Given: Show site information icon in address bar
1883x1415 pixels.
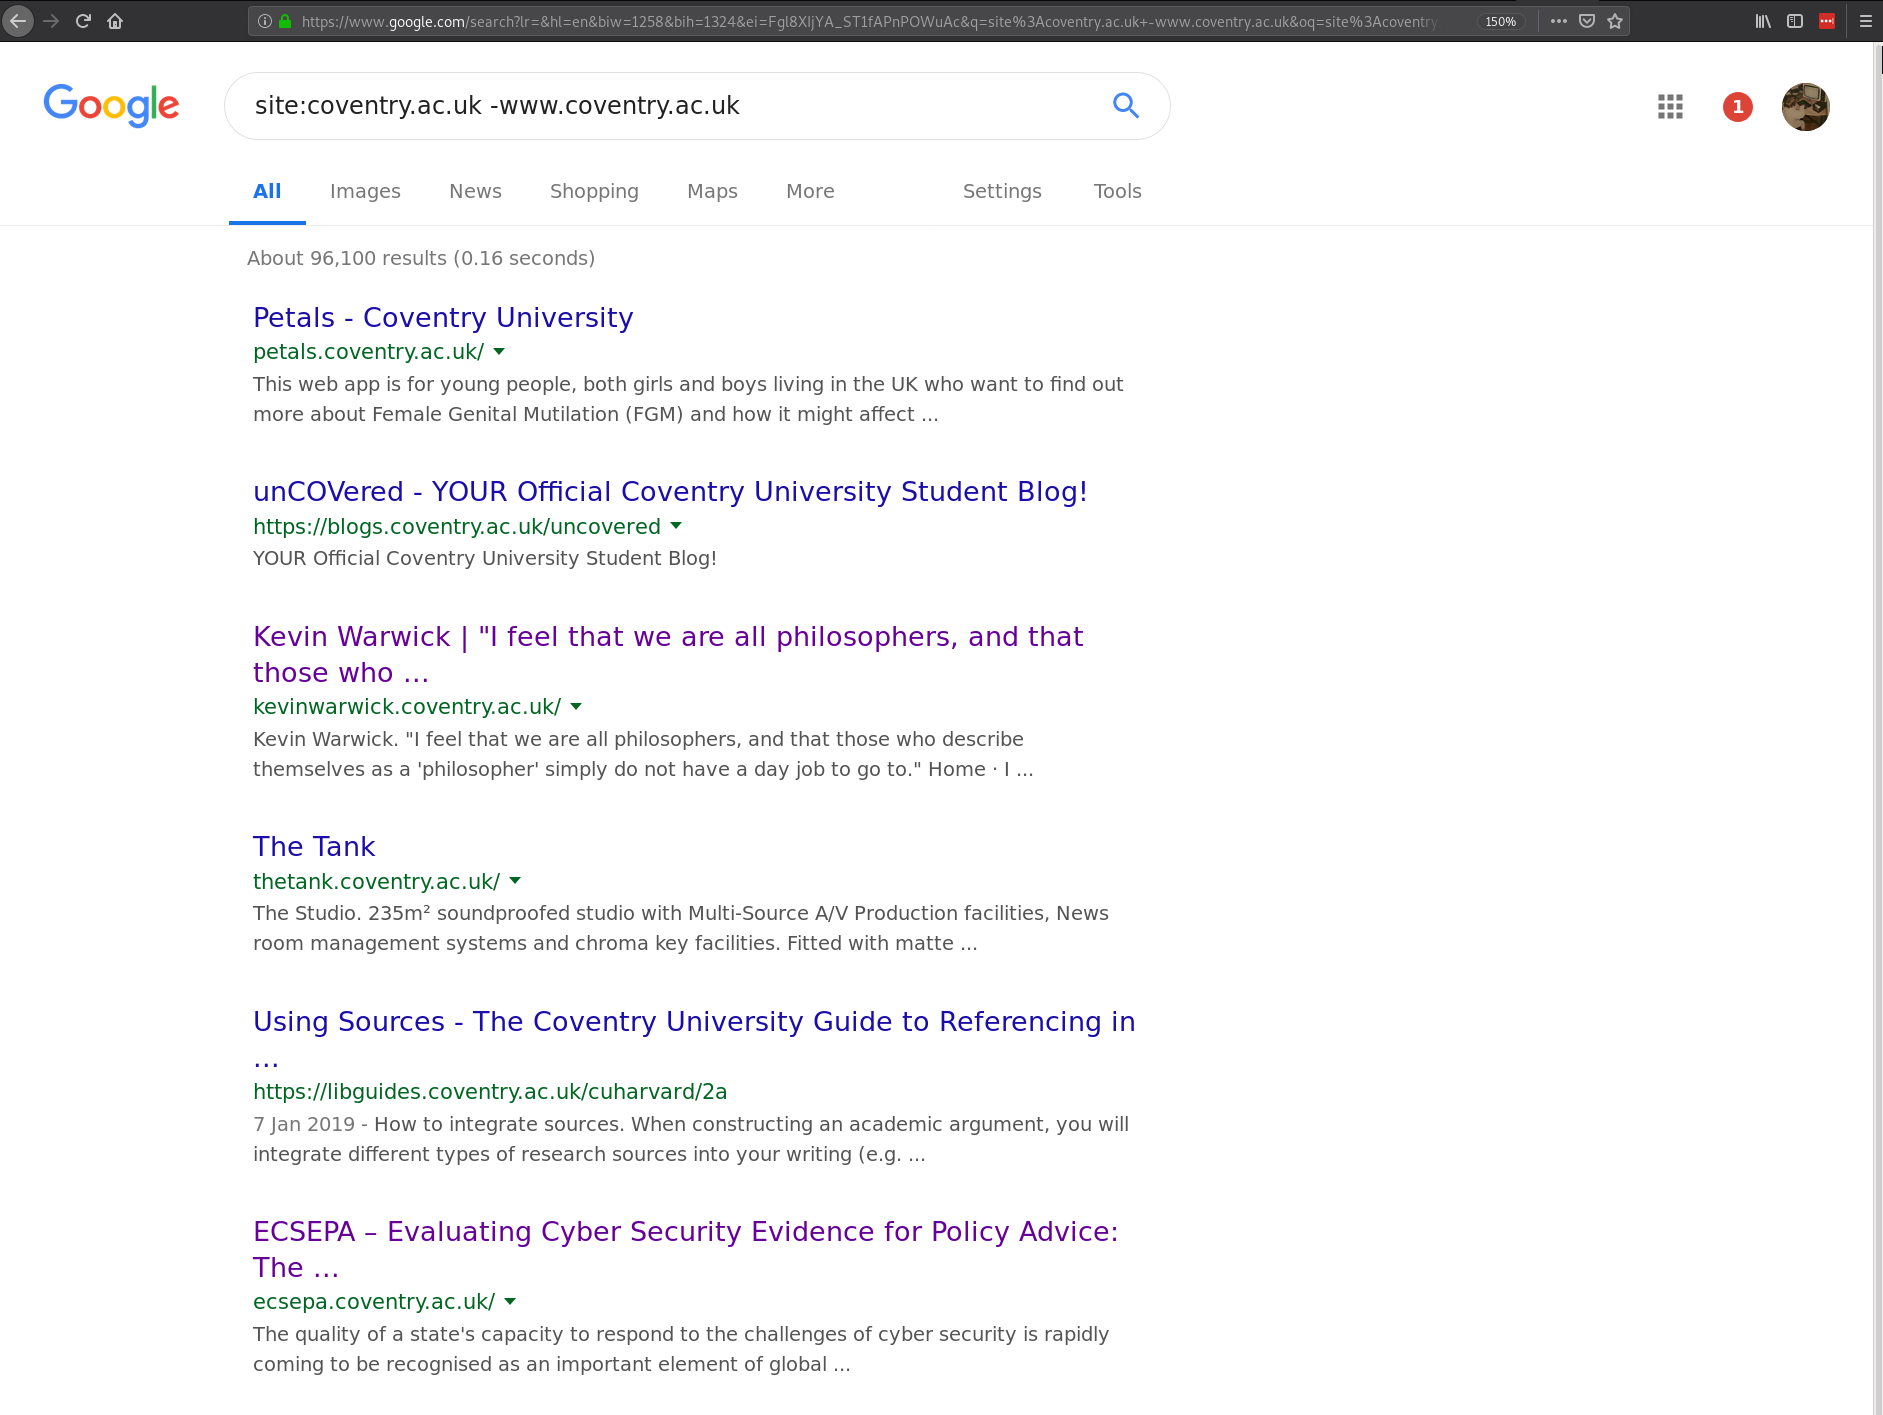Looking at the screenshot, I should (x=265, y=21).
